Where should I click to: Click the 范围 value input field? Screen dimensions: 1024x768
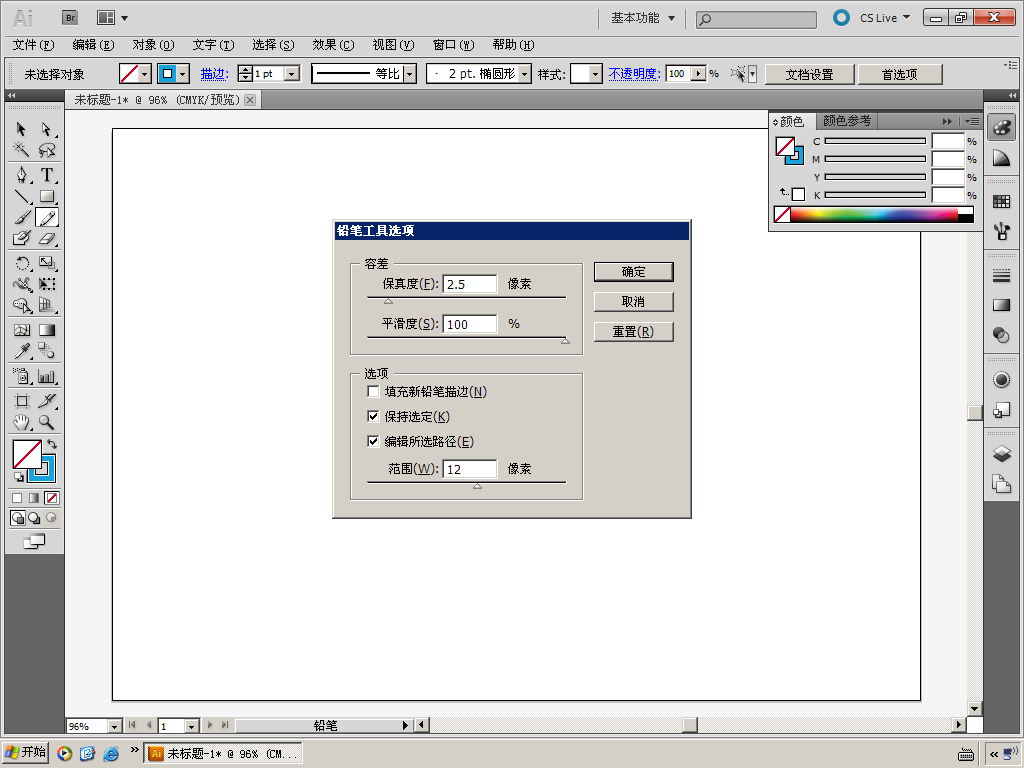pos(470,469)
